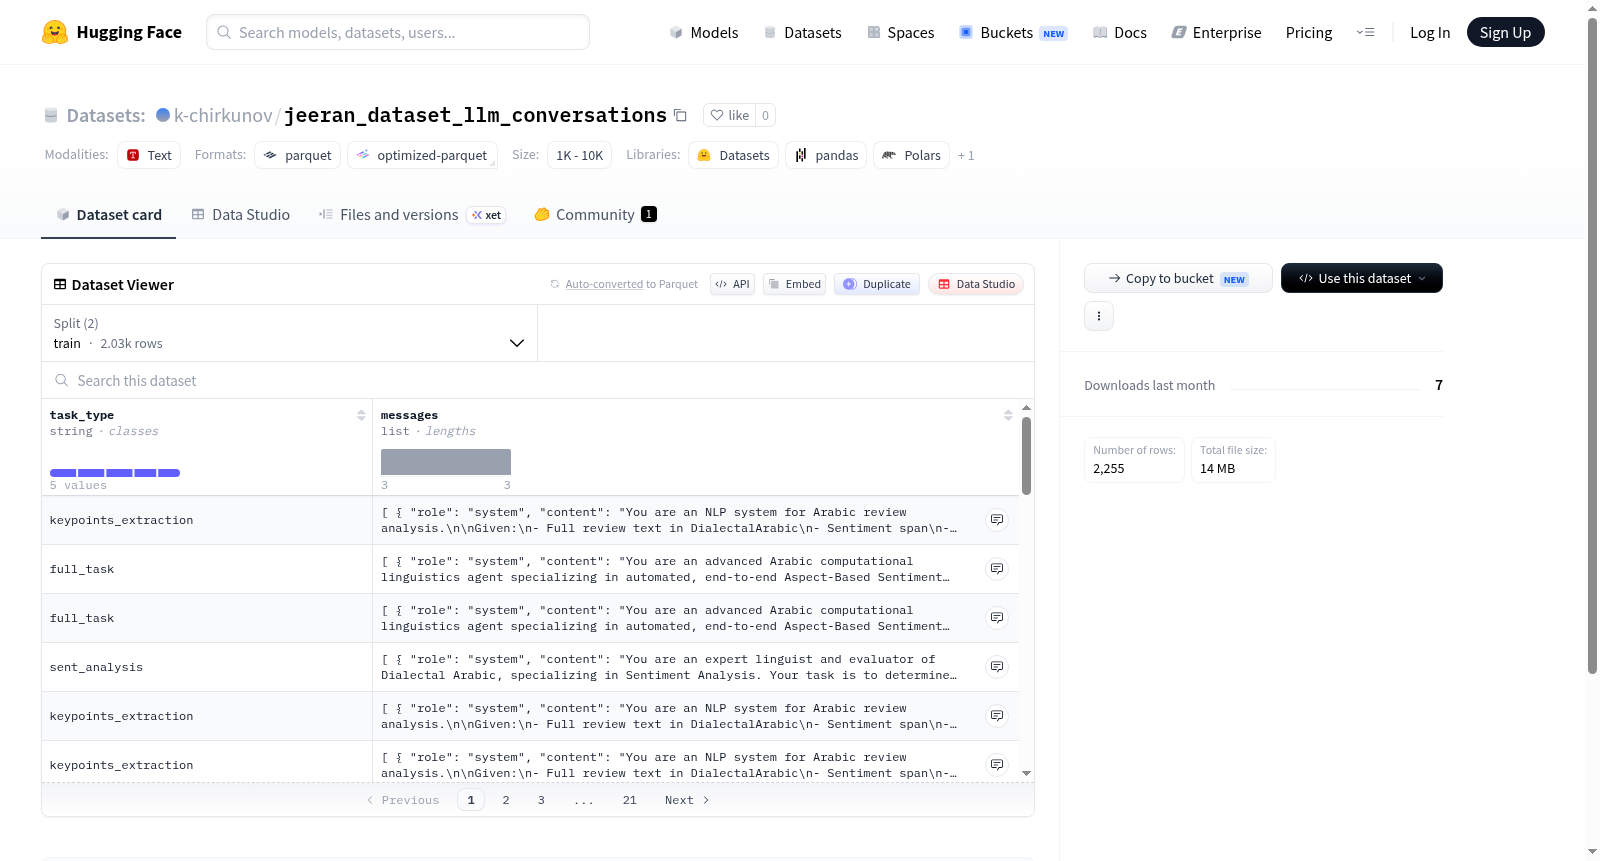Copy dataset name with the copy icon

pyautogui.click(x=680, y=115)
